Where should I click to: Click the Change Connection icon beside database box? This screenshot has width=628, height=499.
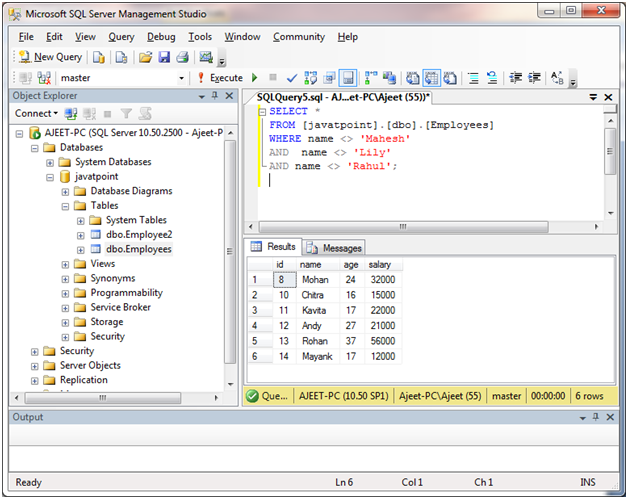click(44, 78)
